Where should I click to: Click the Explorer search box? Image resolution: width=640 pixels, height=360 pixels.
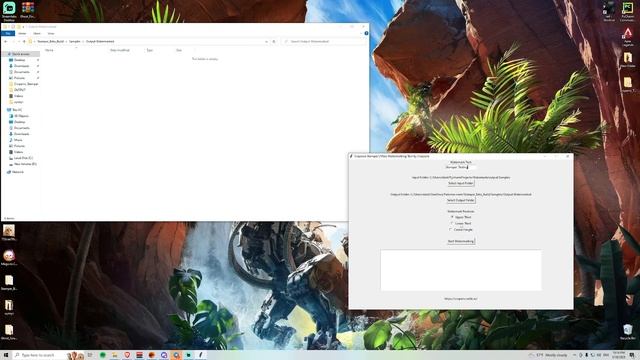point(324,42)
